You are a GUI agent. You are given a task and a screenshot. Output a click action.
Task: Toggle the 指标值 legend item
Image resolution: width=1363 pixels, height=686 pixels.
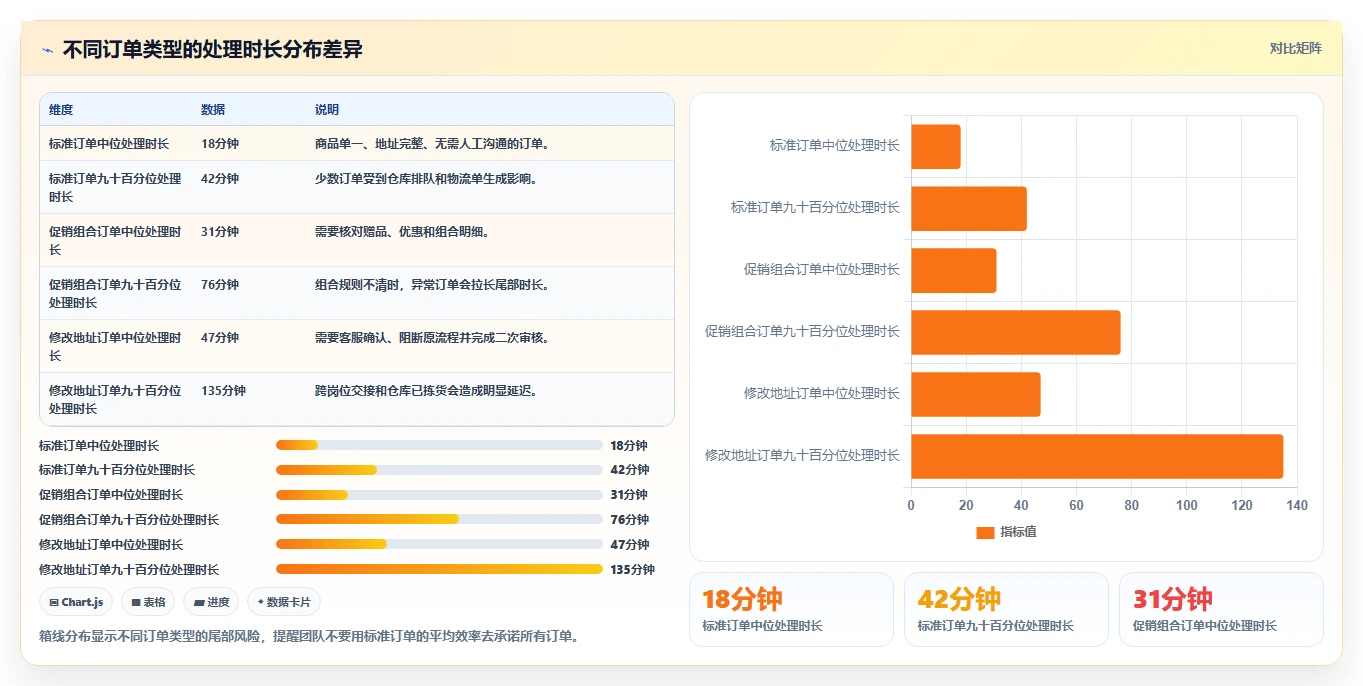pyautogui.click(x=1007, y=532)
